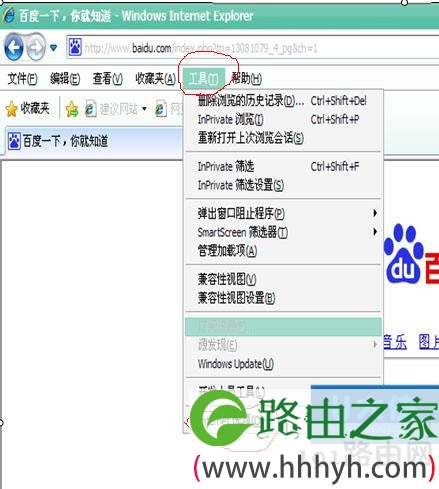This screenshot has height=489, width=439.
Task: Click the 音乐 link on Baidu page
Action: 395,342
